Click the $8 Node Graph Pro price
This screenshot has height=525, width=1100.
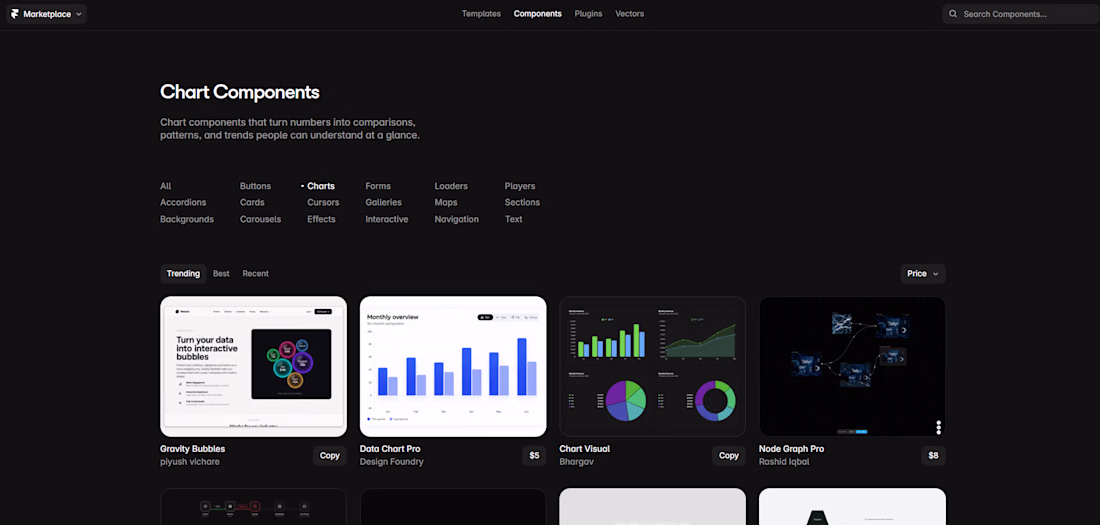[x=933, y=456]
